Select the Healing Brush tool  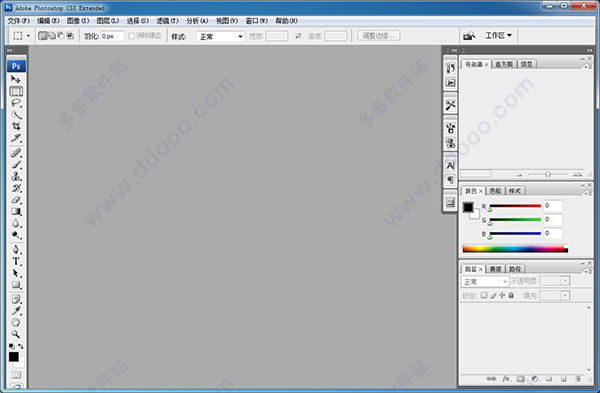(16, 153)
